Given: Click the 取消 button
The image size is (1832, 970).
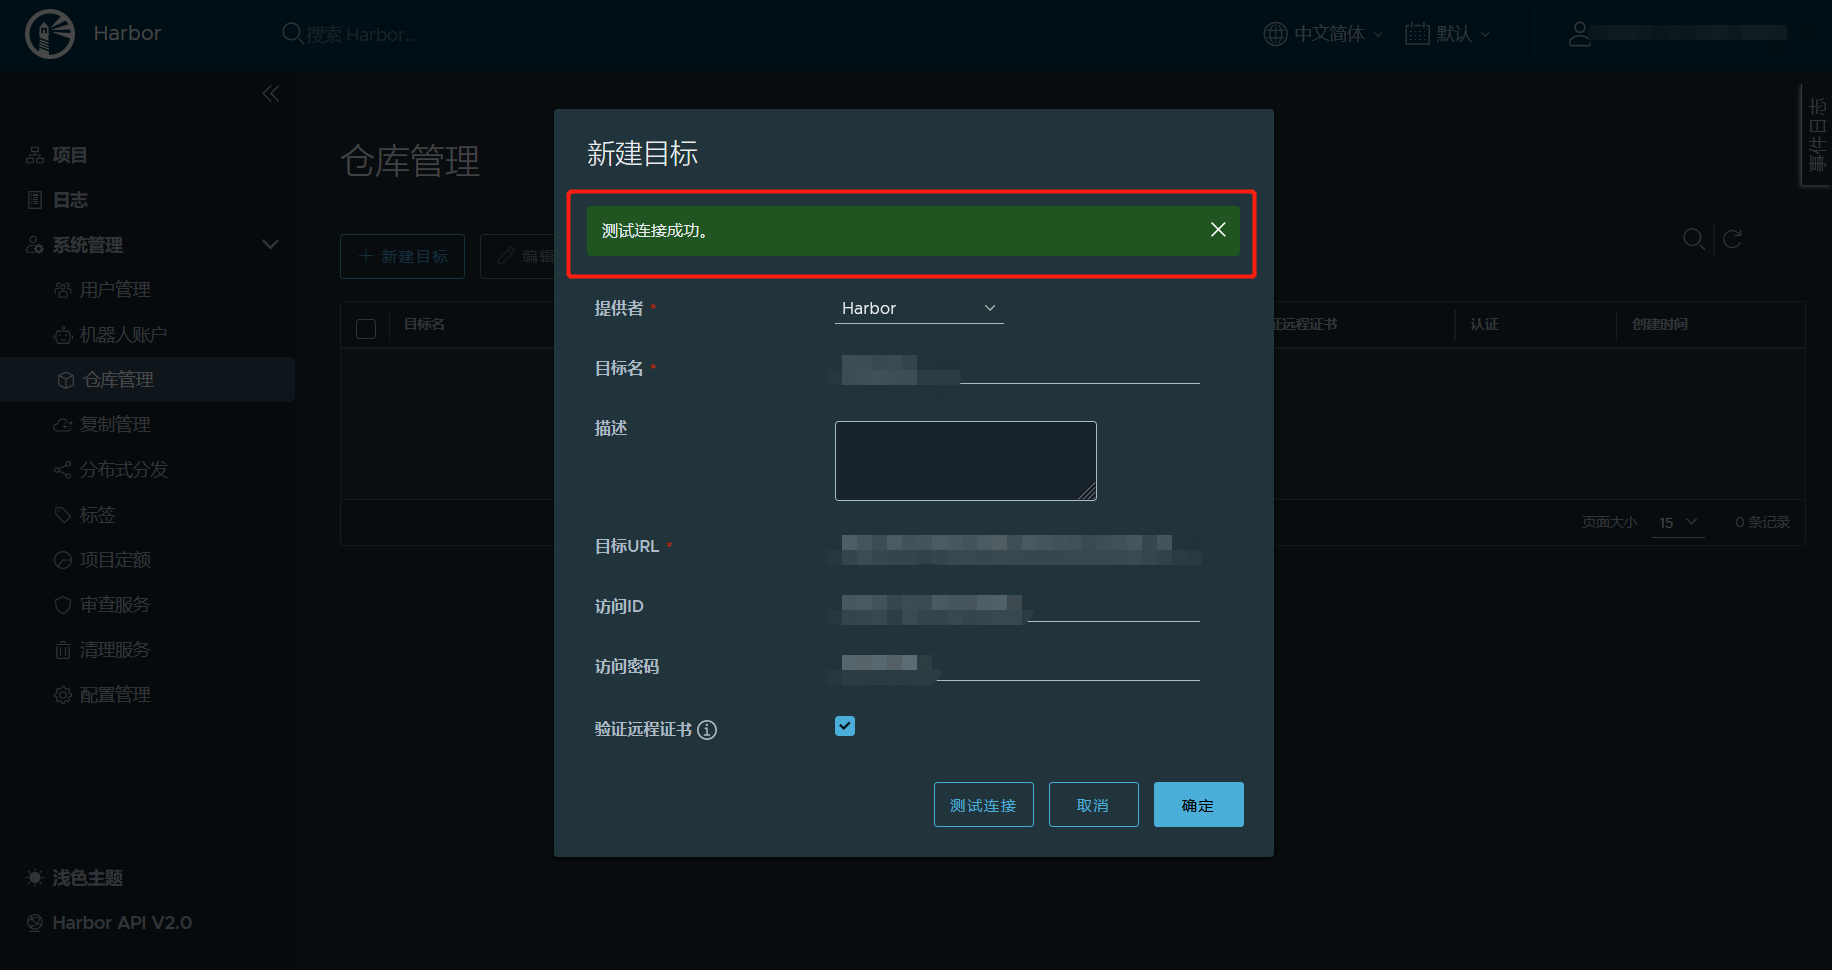Looking at the screenshot, I should tap(1094, 804).
